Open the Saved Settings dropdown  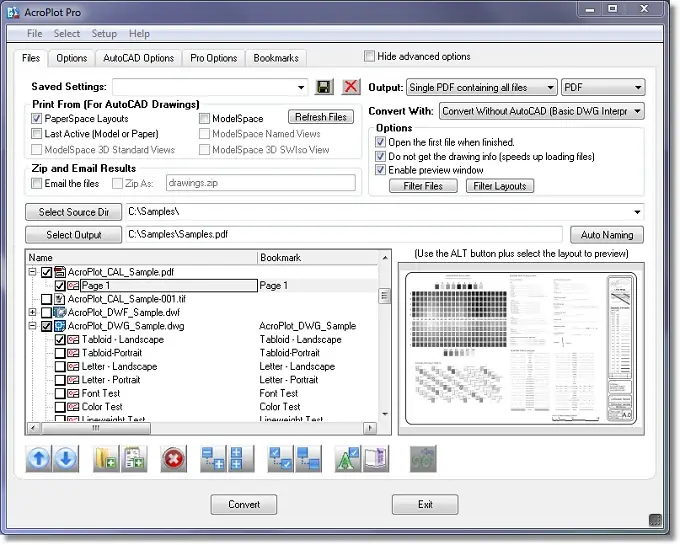pyautogui.click(x=301, y=87)
